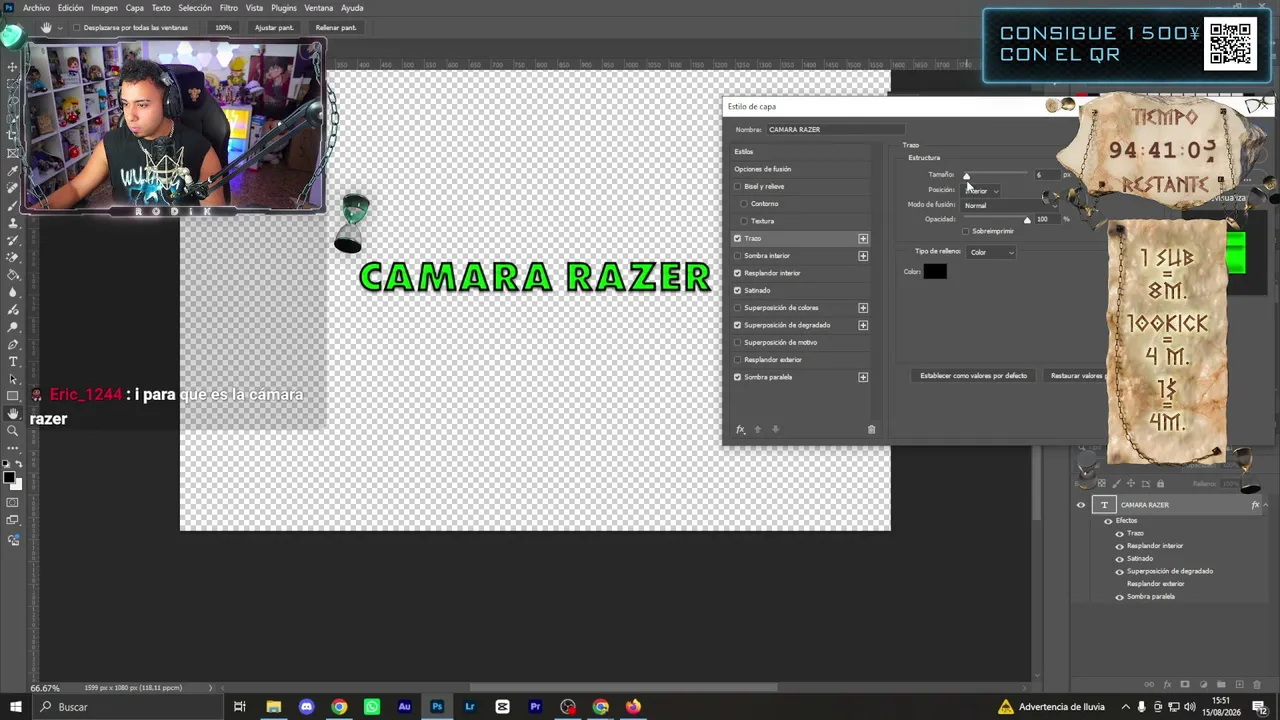This screenshot has height=720, width=1280.
Task: Open WhatsApp from the taskbar
Action: click(372, 707)
